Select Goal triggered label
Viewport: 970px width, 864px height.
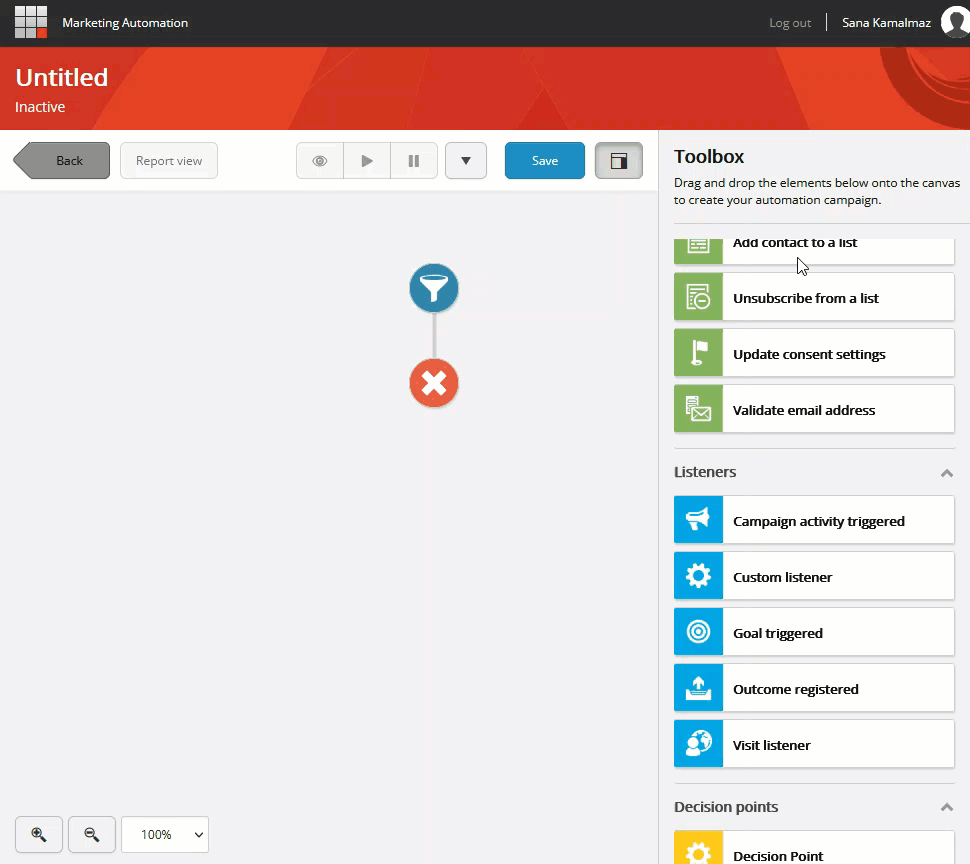pos(778,633)
